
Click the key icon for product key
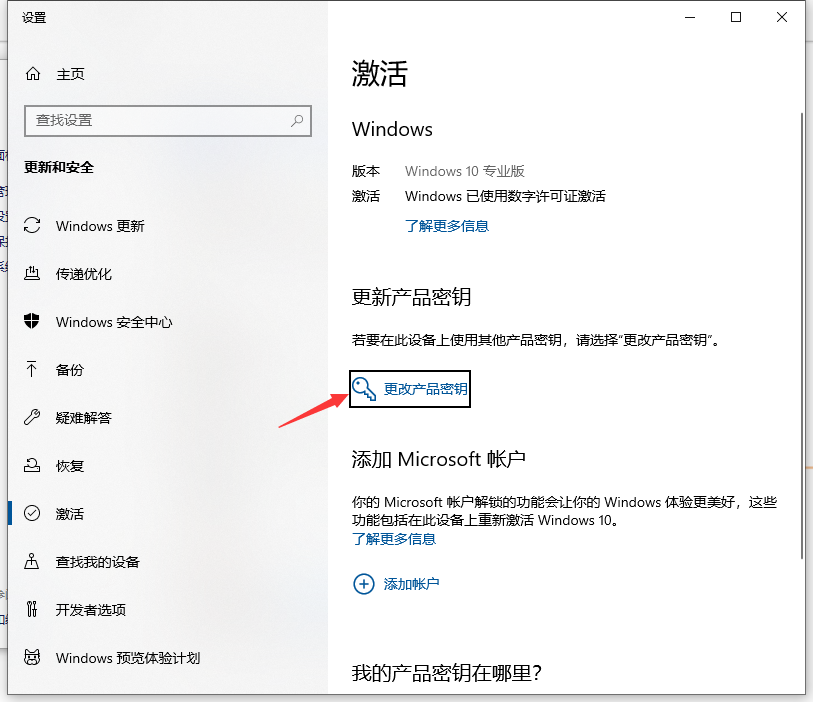click(365, 389)
